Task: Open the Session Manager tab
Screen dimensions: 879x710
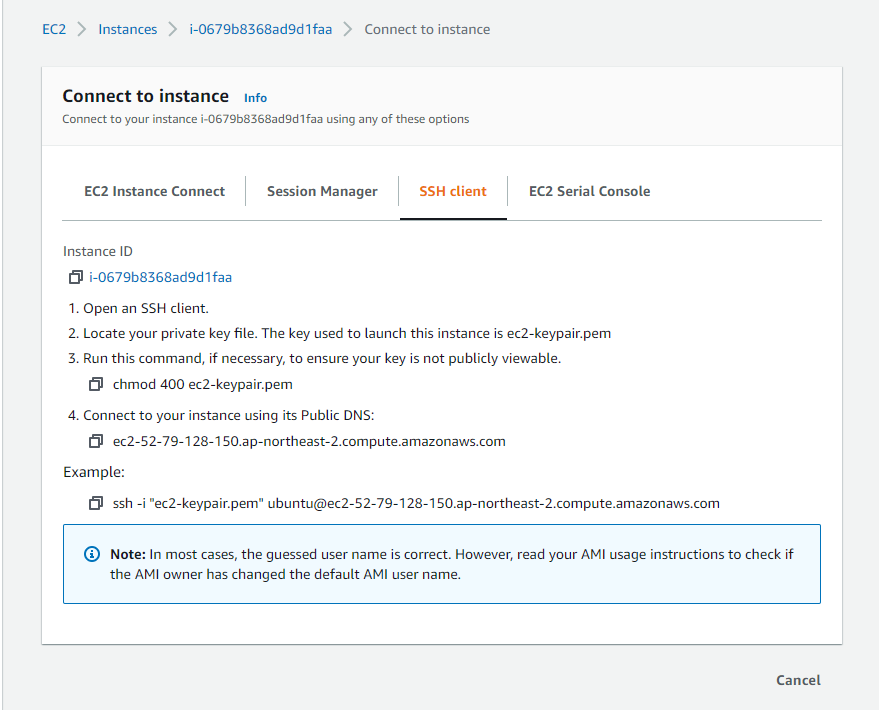Action: click(322, 192)
